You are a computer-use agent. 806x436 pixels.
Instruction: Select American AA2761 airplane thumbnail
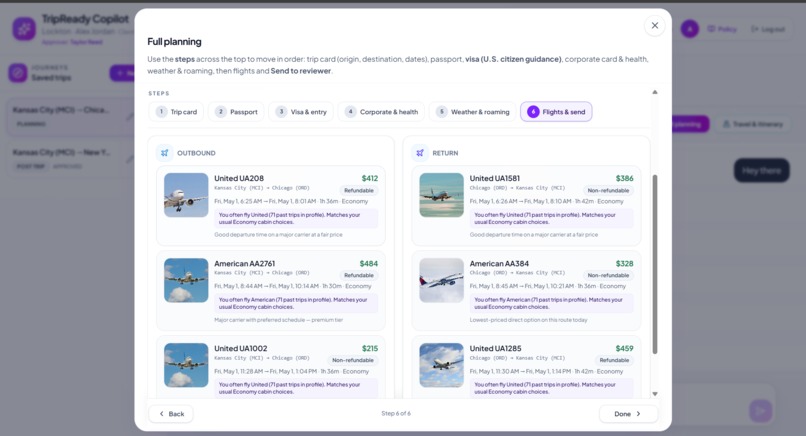pyautogui.click(x=186, y=280)
